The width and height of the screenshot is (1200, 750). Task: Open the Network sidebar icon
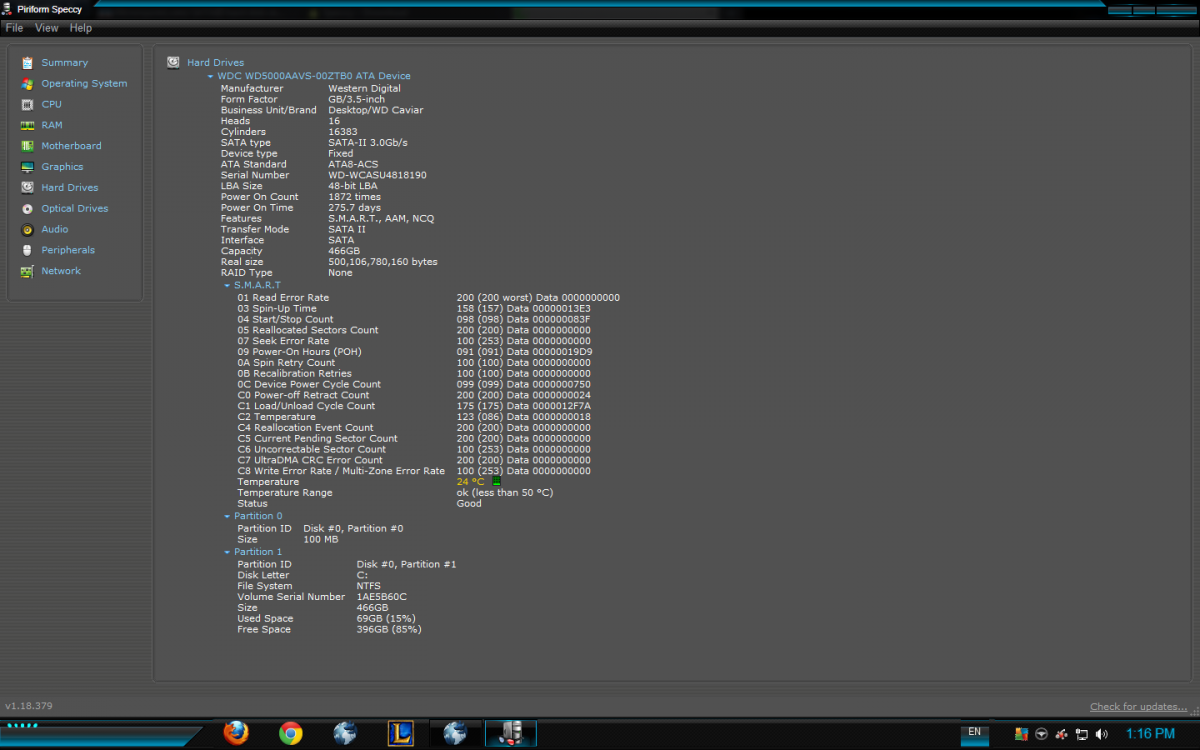27,271
